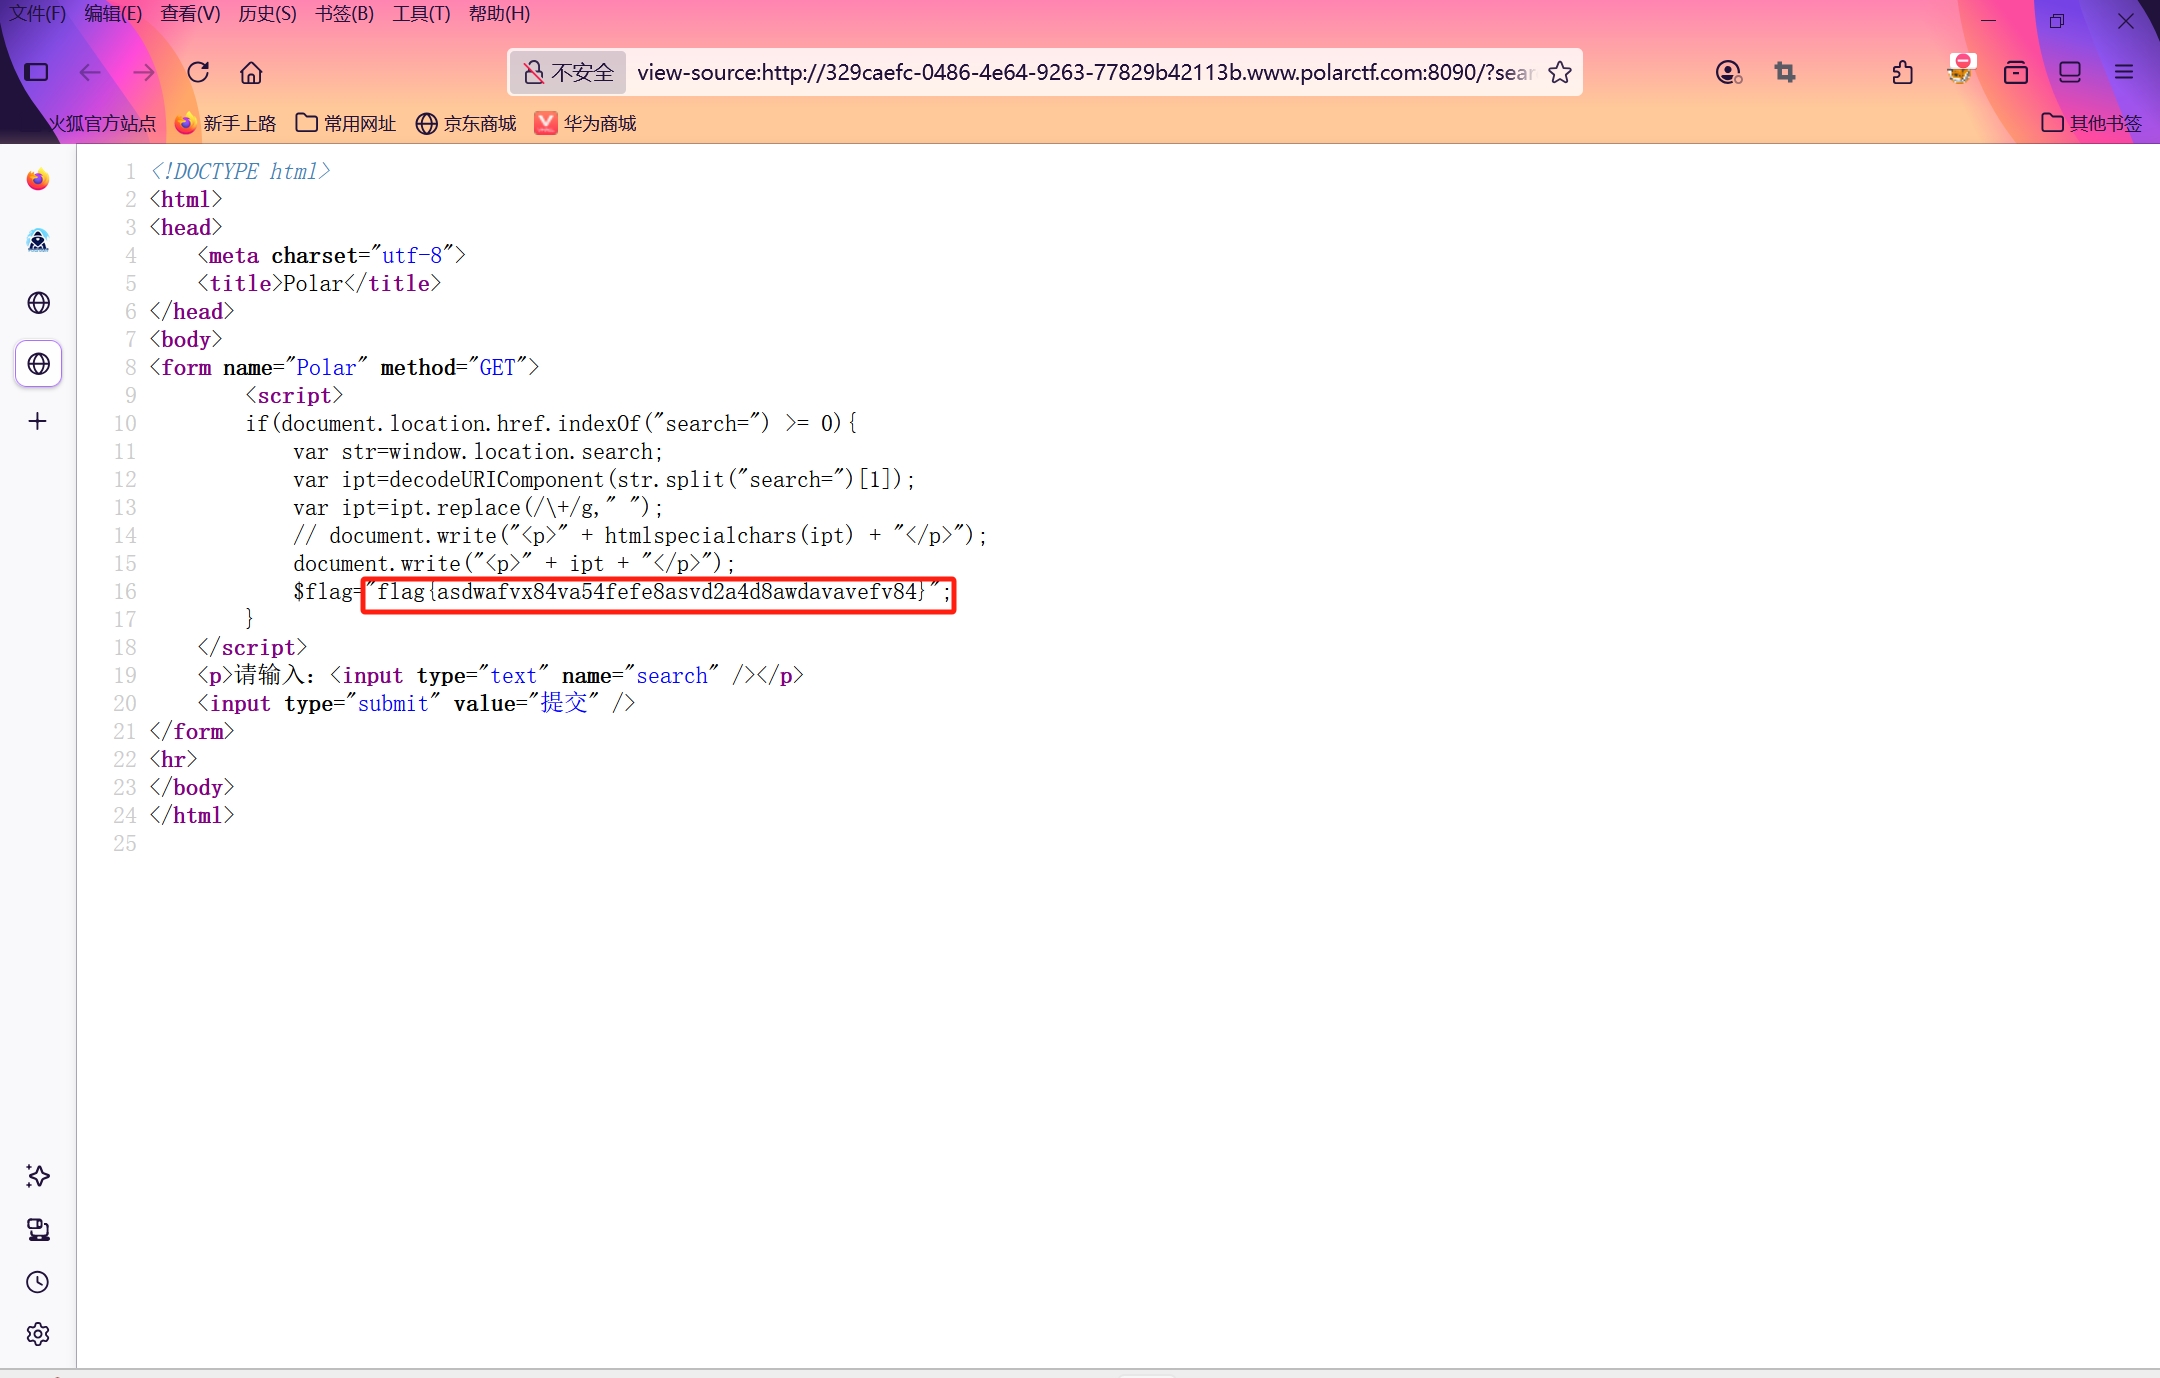Open the 工具(T) menu
2160x1378 pixels.
coord(421,14)
